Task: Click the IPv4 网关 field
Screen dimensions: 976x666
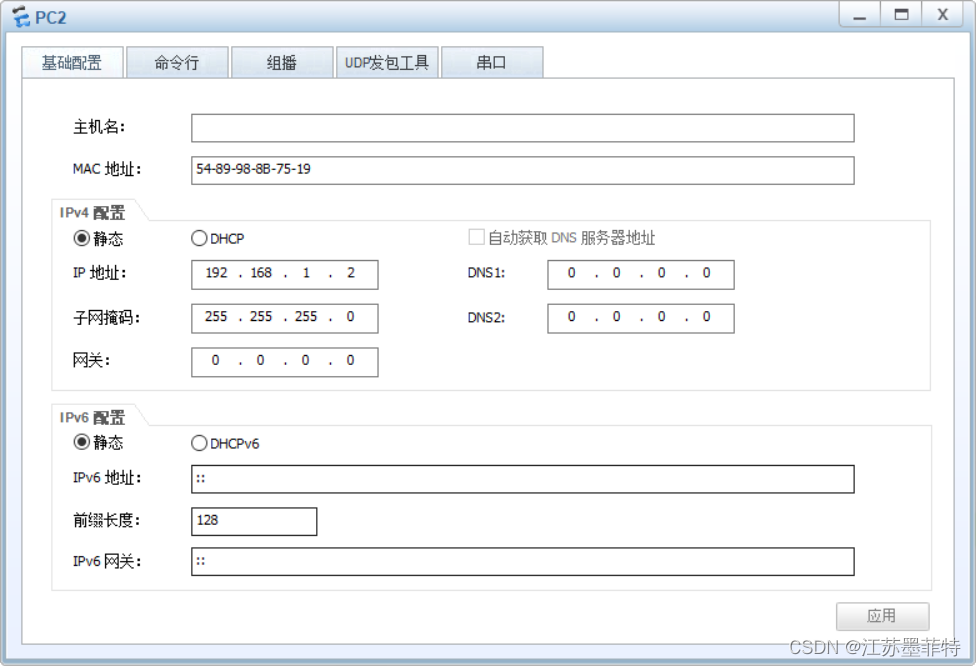Action: [x=284, y=362]
